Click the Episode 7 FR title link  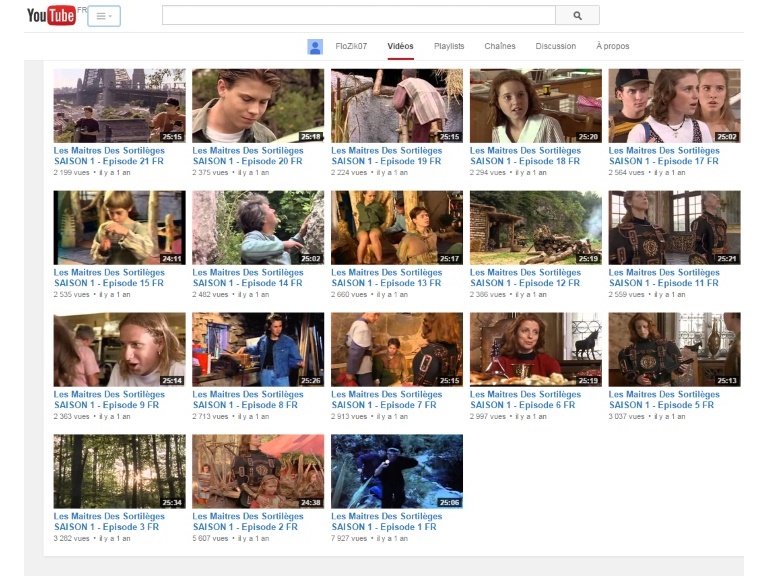(x=386, y=400)
